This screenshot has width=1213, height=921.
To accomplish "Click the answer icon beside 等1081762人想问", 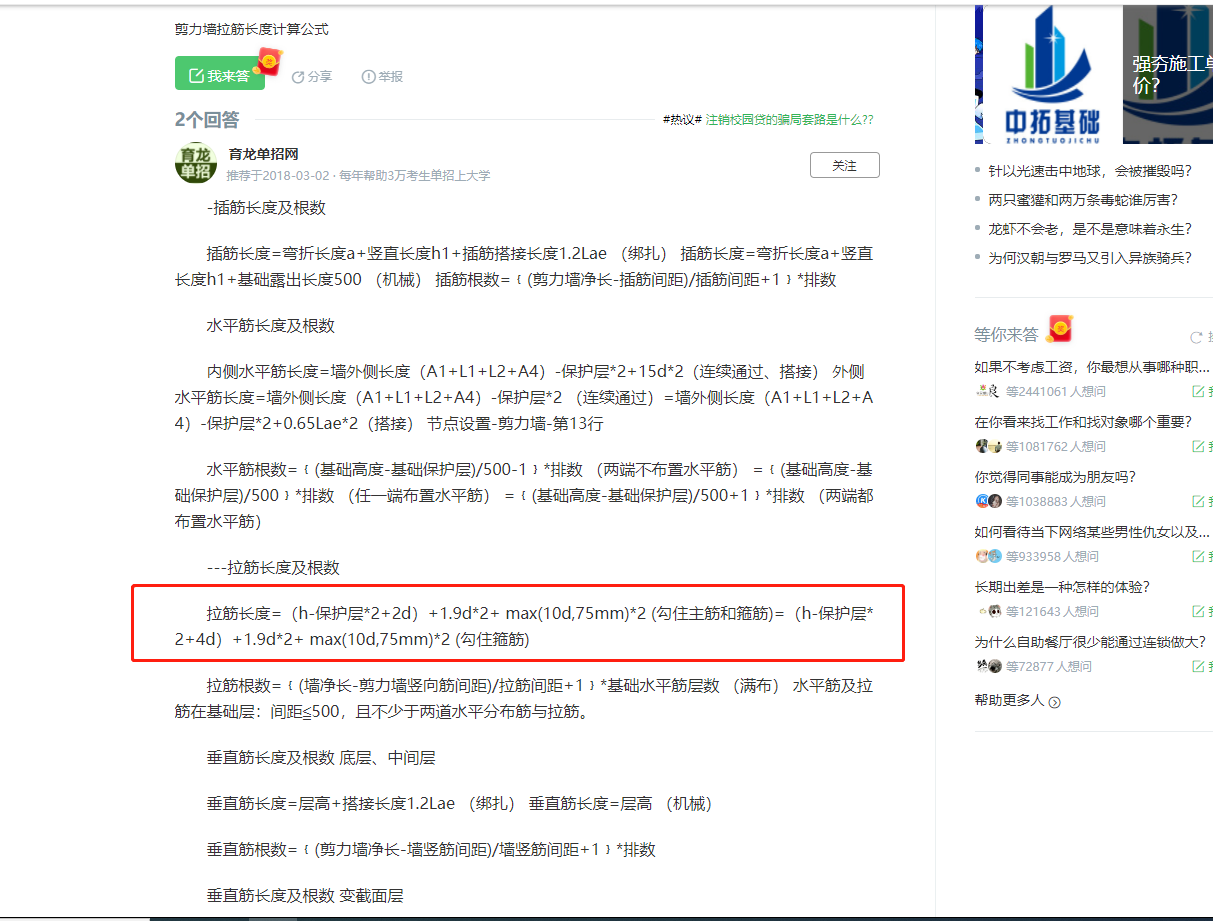I will pyautogui.click(x=1198, y=447).
